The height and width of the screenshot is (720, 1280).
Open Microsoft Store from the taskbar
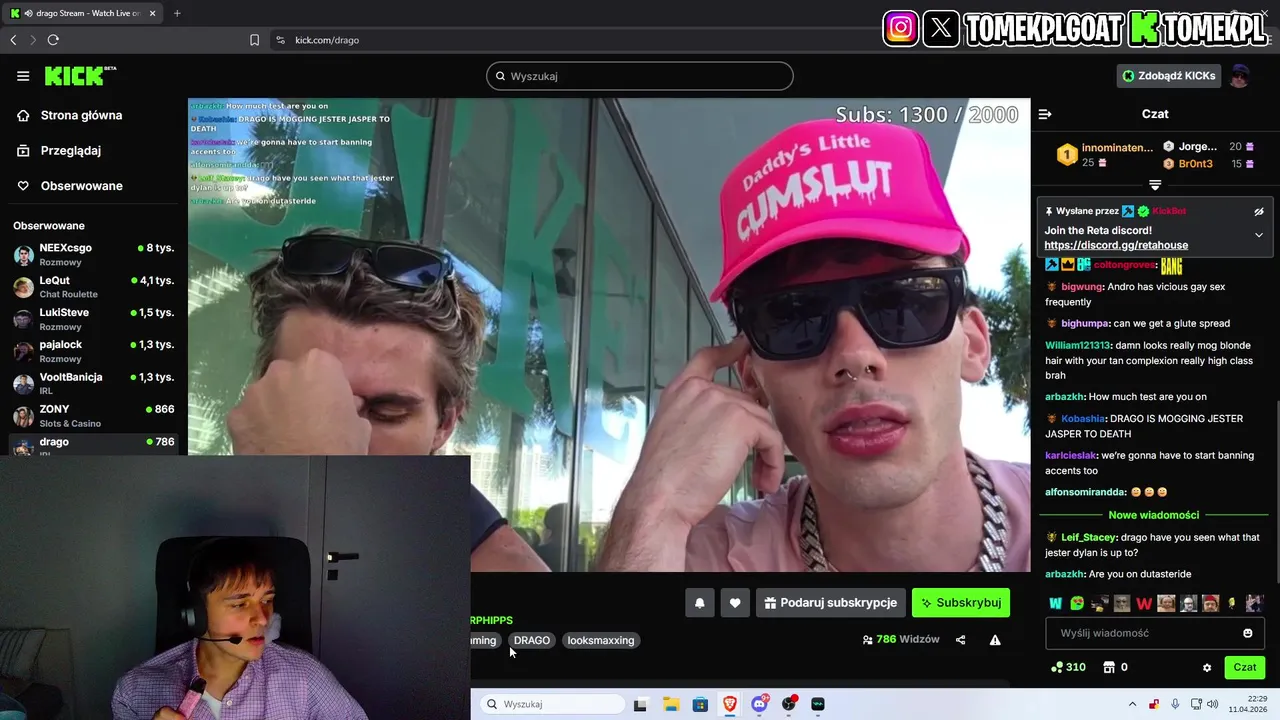[700, 704]
